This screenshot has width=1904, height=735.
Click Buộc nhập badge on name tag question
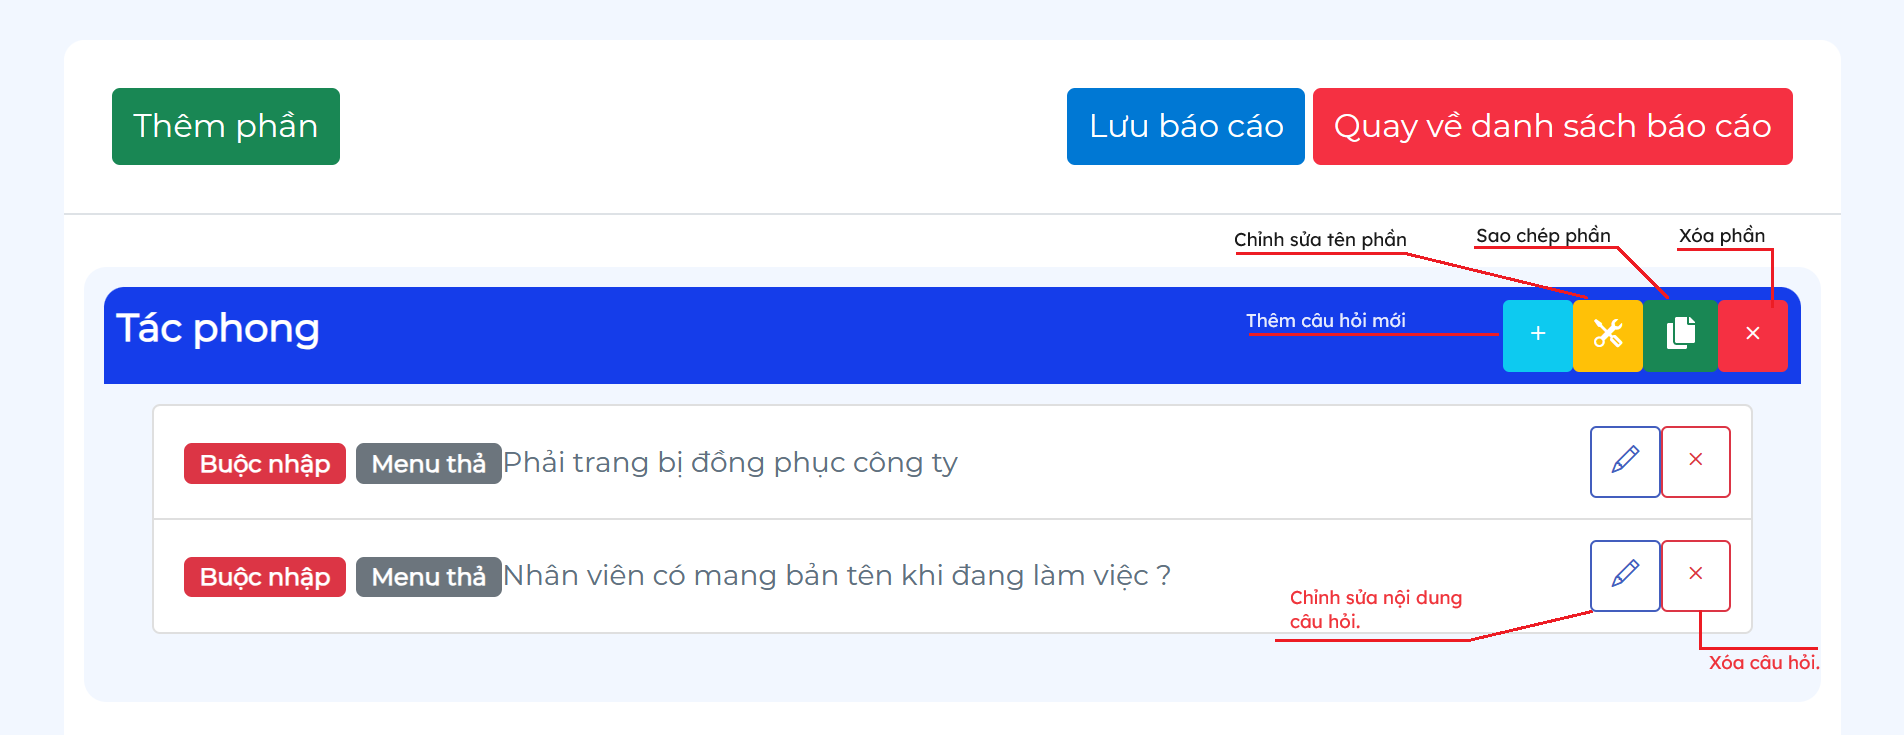pos(264,577)
